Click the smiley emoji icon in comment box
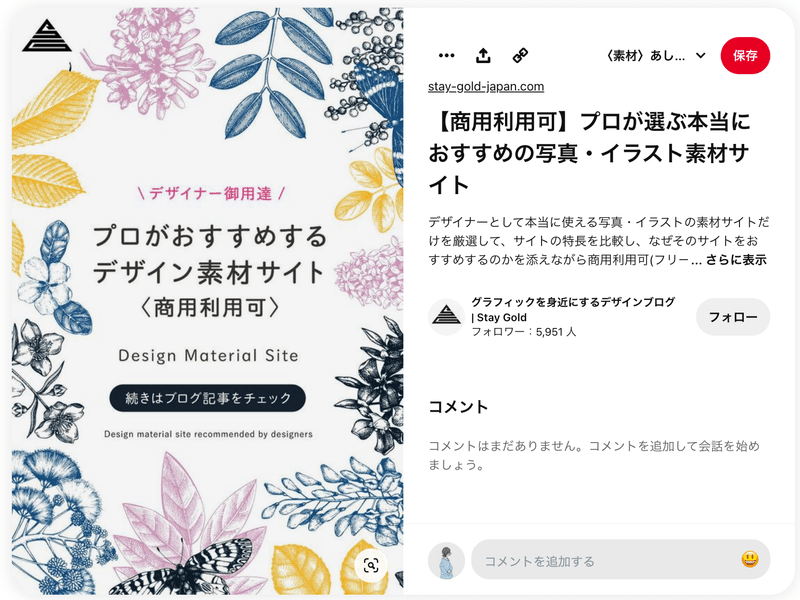The image size is (800, 600). pyautogui.click(x=749, y=560)
